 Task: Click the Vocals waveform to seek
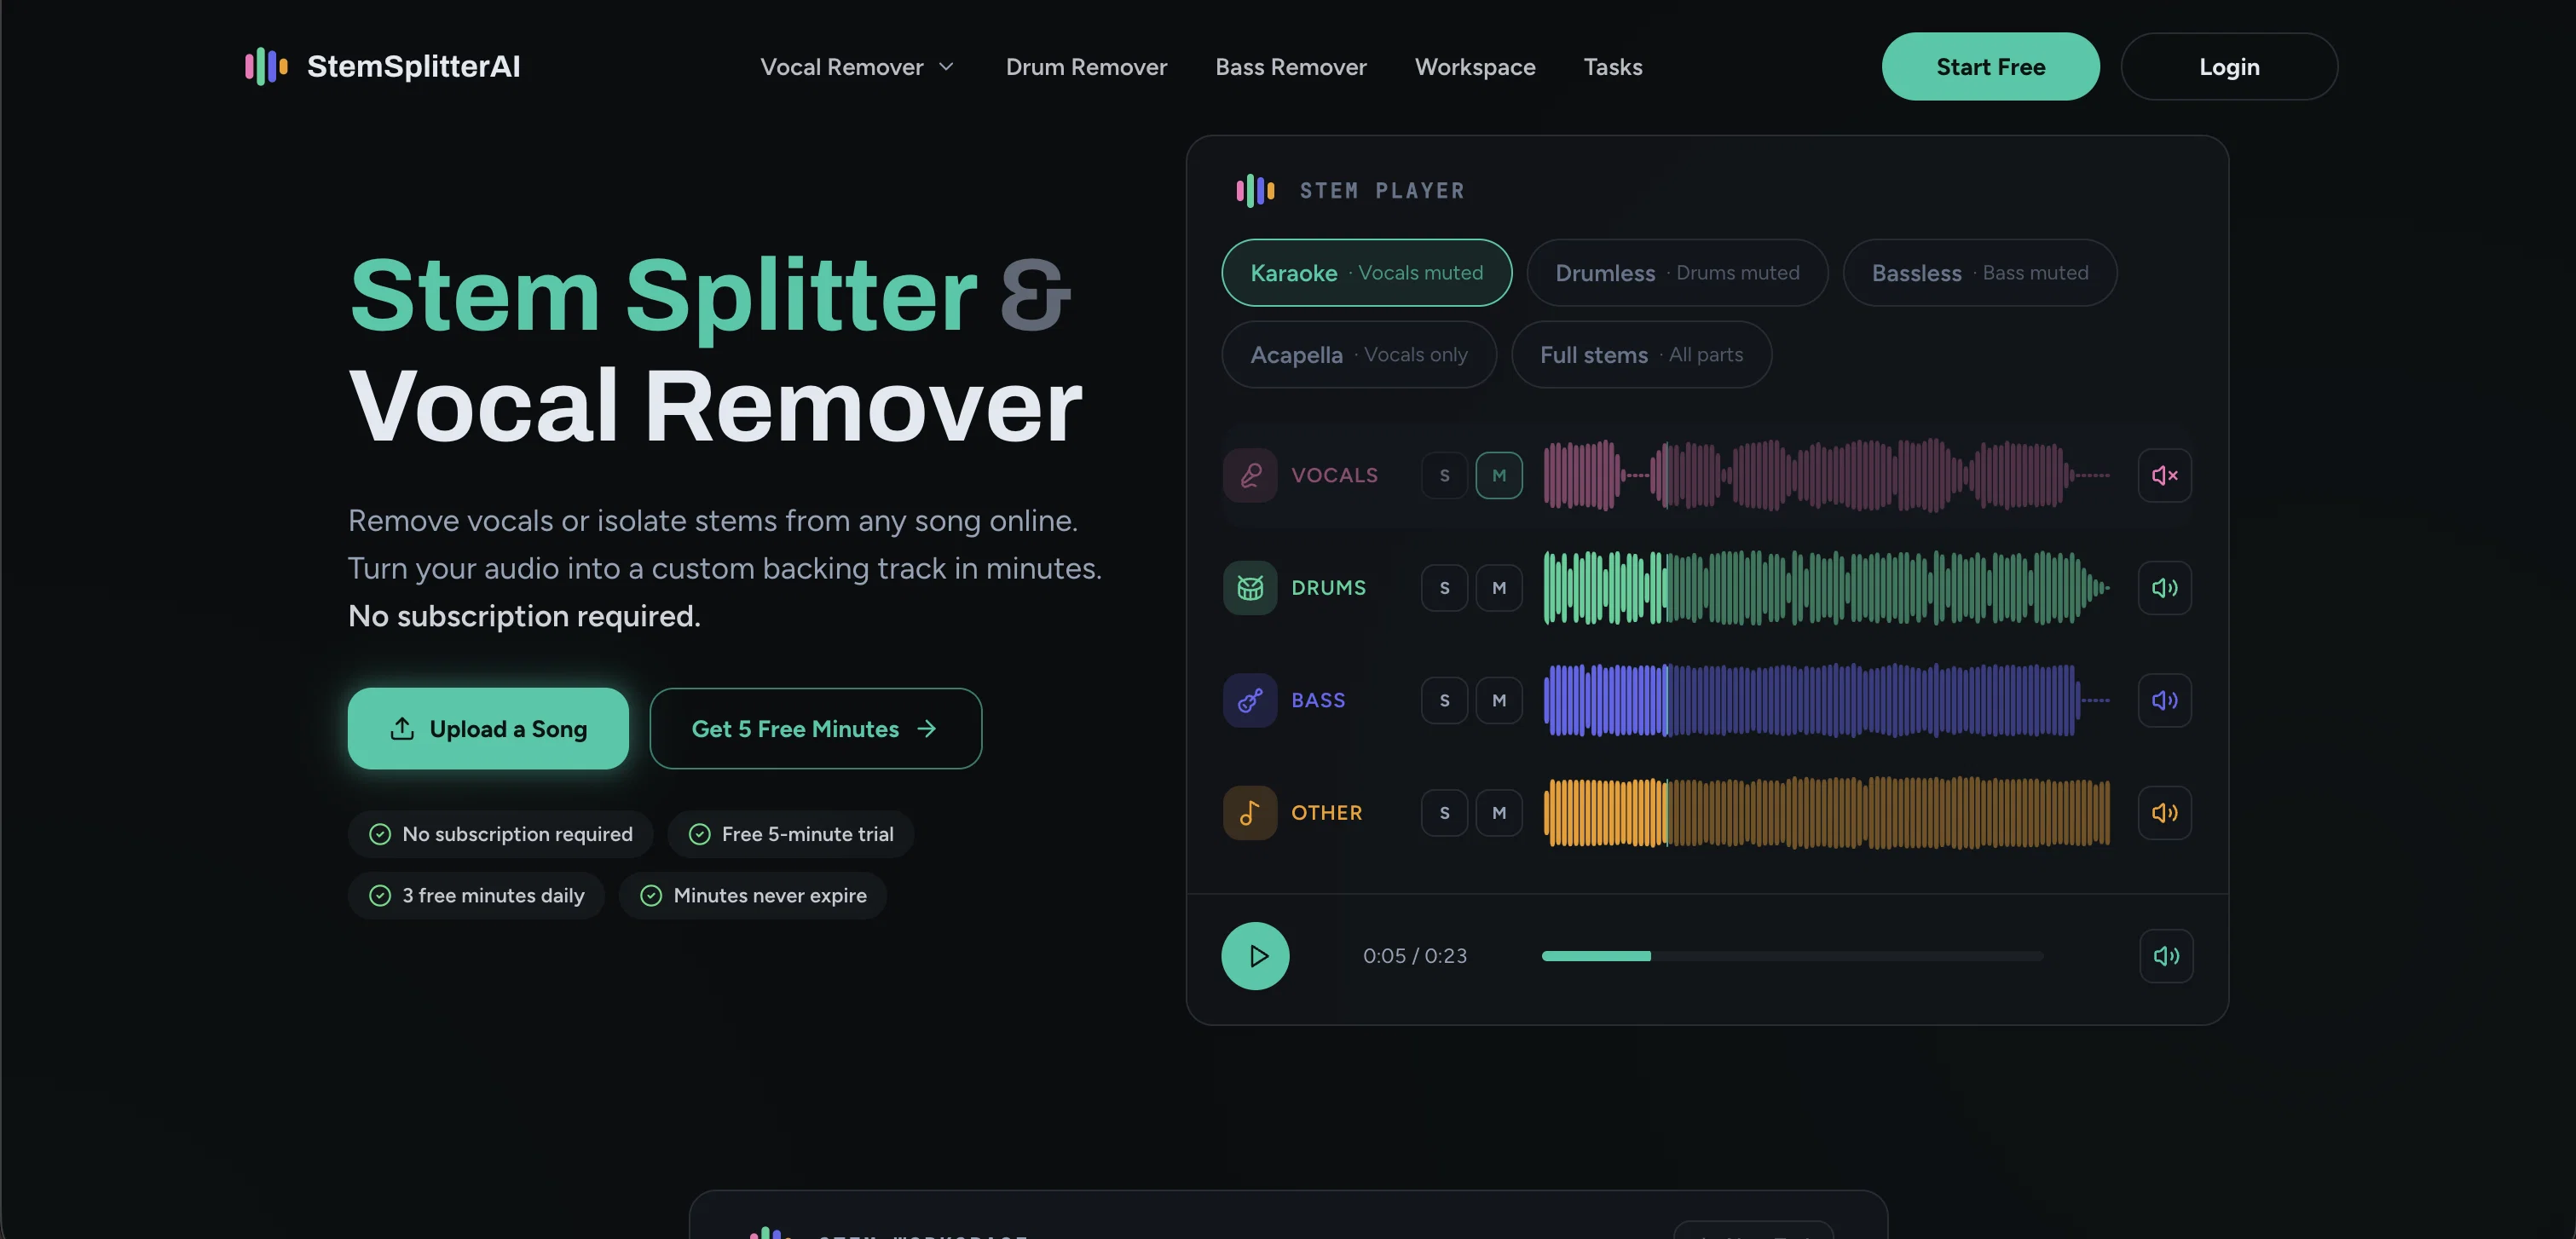click(1826, 475)
